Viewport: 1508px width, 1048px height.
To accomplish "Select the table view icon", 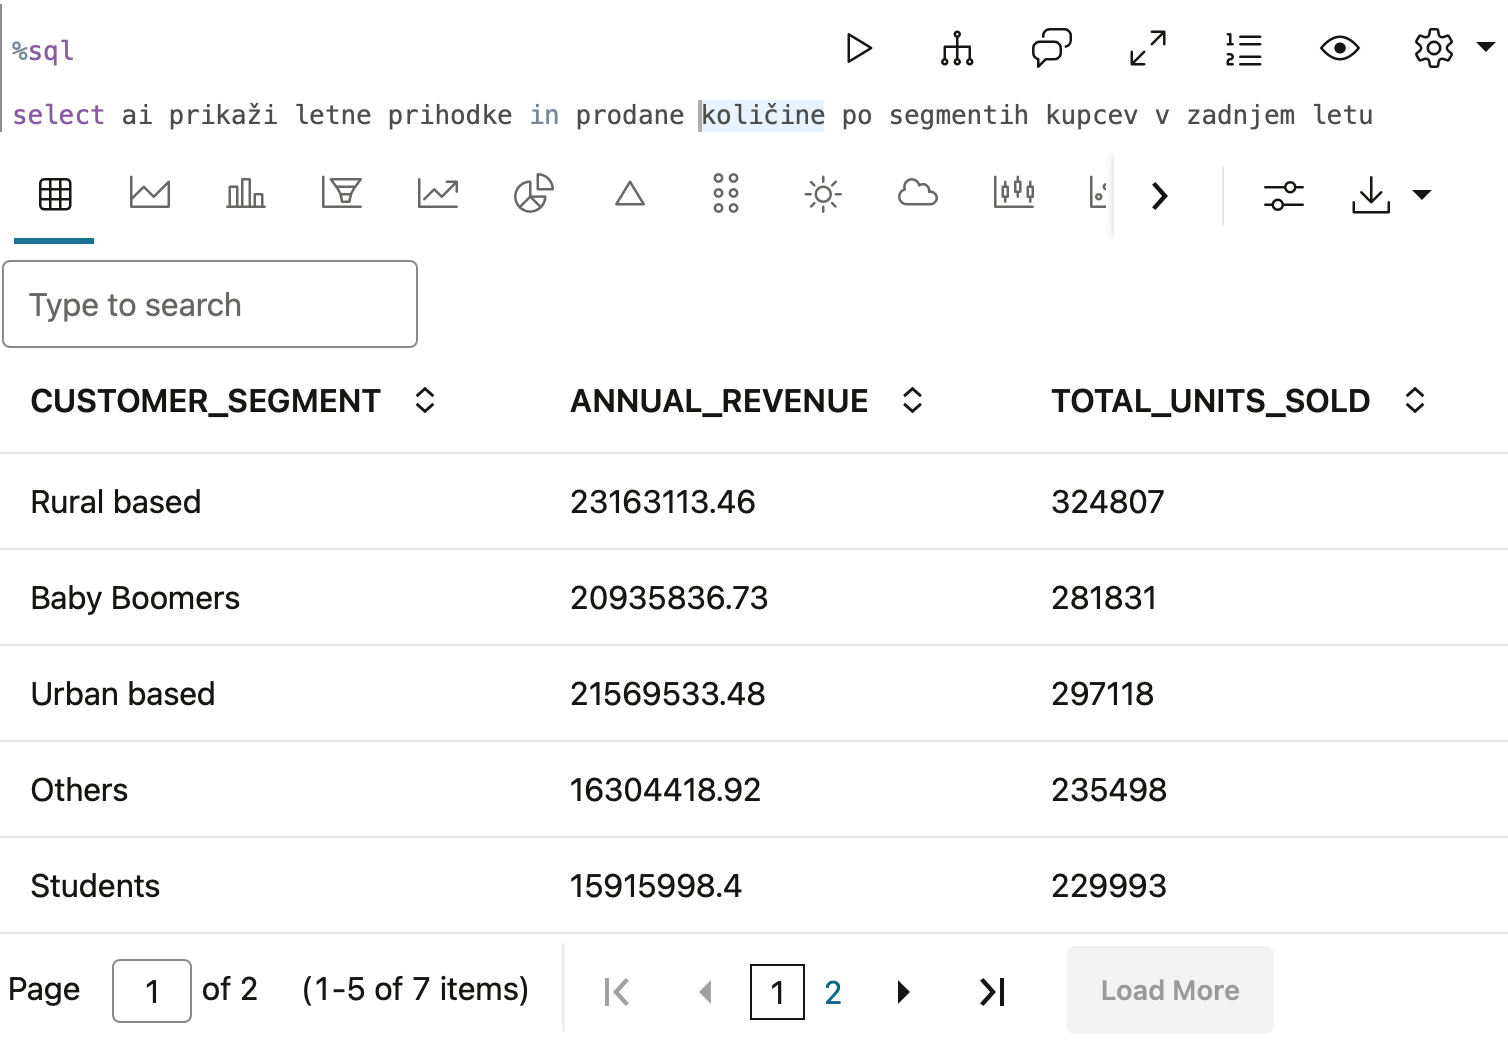I will coord(55,193).
